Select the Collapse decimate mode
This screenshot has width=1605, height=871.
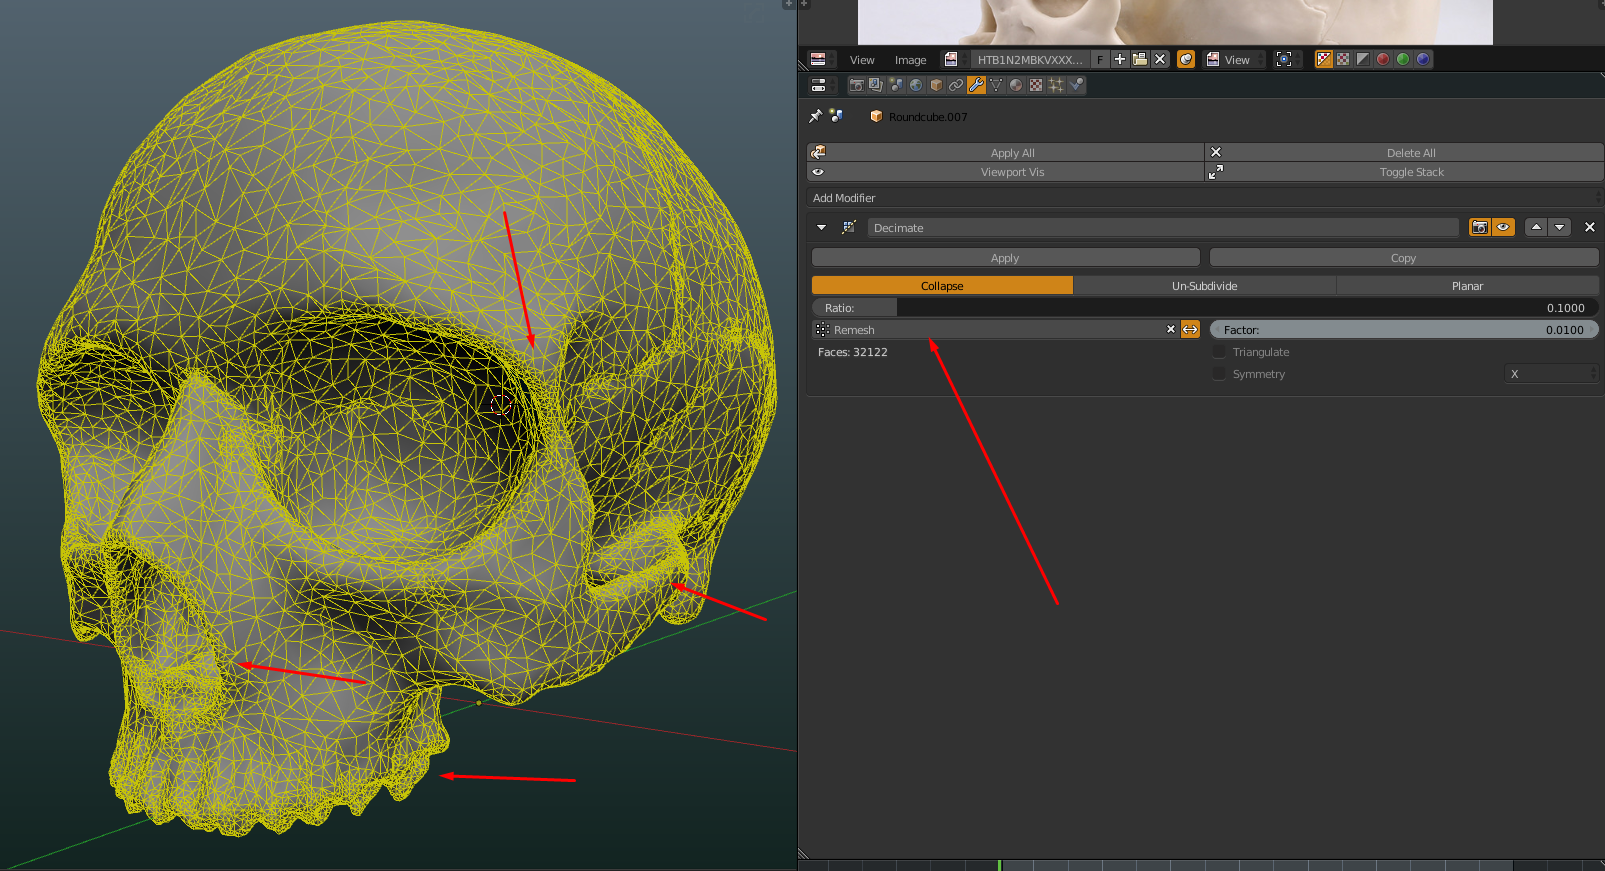[x=942, y=285]
